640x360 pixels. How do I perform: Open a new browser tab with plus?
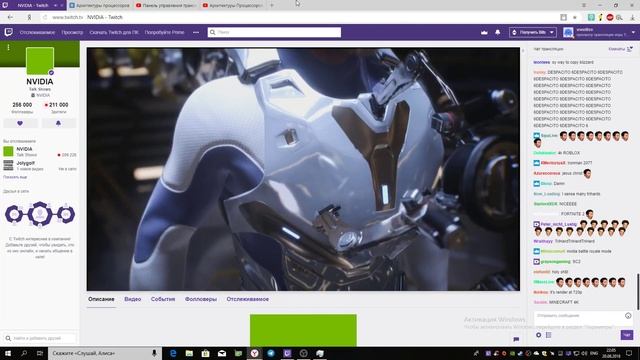[272, 5]
